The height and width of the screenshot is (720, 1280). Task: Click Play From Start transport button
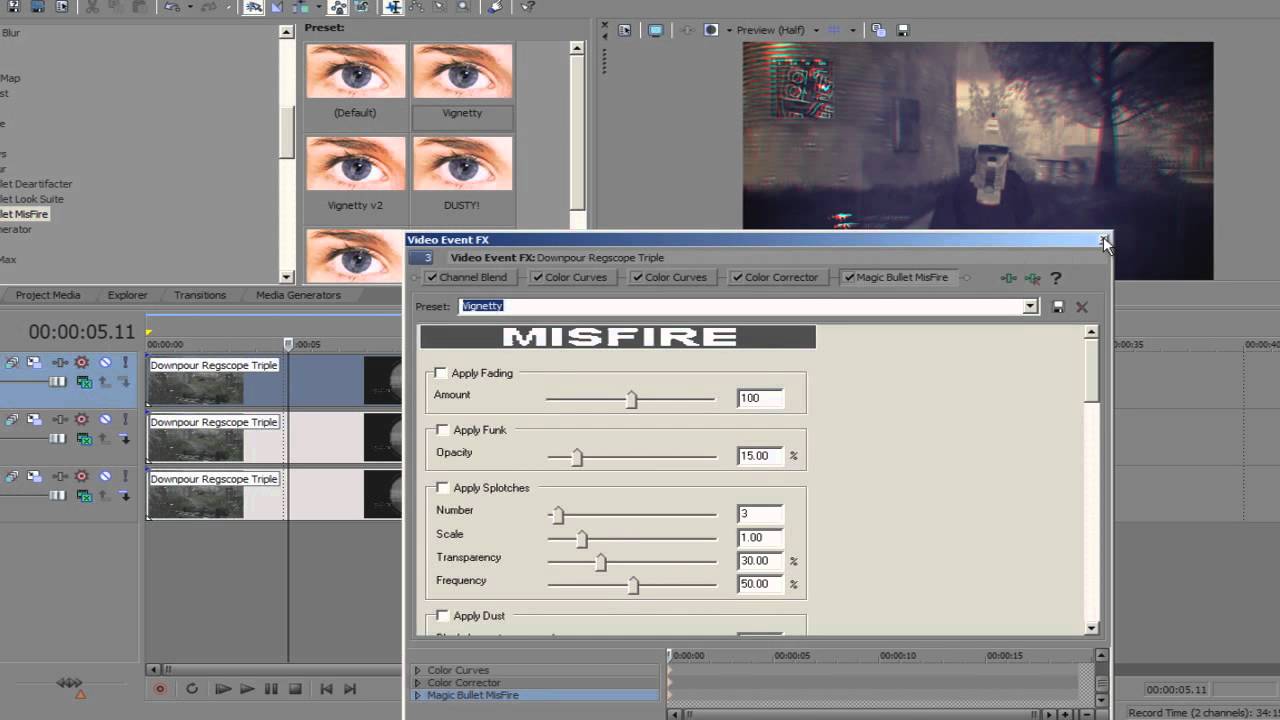tap(222, 689)
